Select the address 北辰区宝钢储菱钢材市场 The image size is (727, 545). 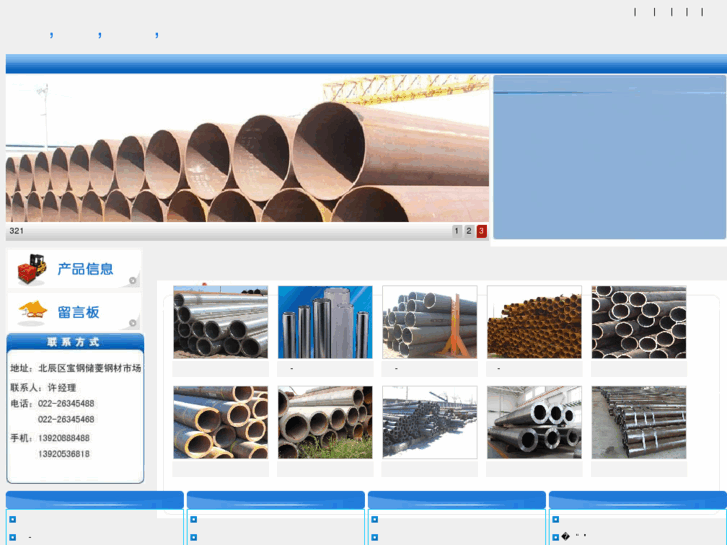(x=89, y=368)
